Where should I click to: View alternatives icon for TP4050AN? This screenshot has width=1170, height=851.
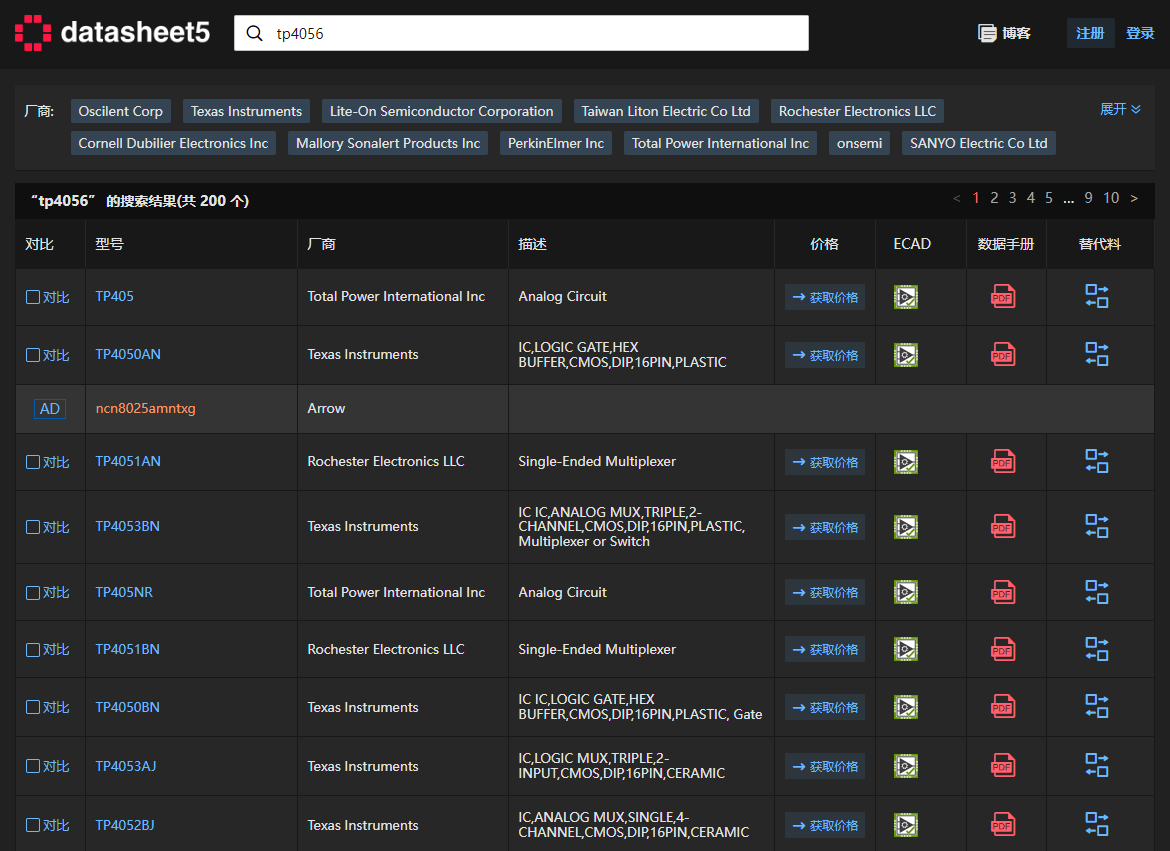click(1096, 354)
